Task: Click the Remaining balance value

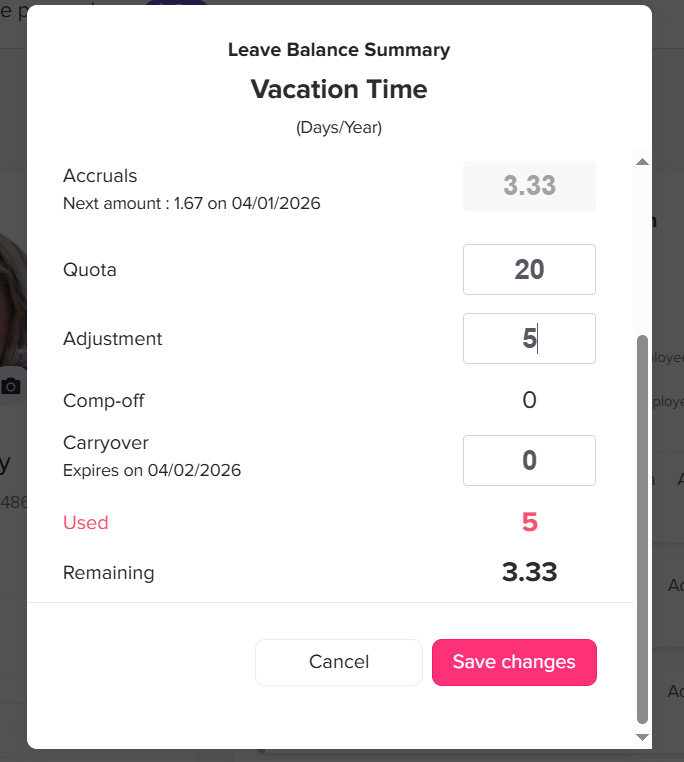Action: pos(529,573)
